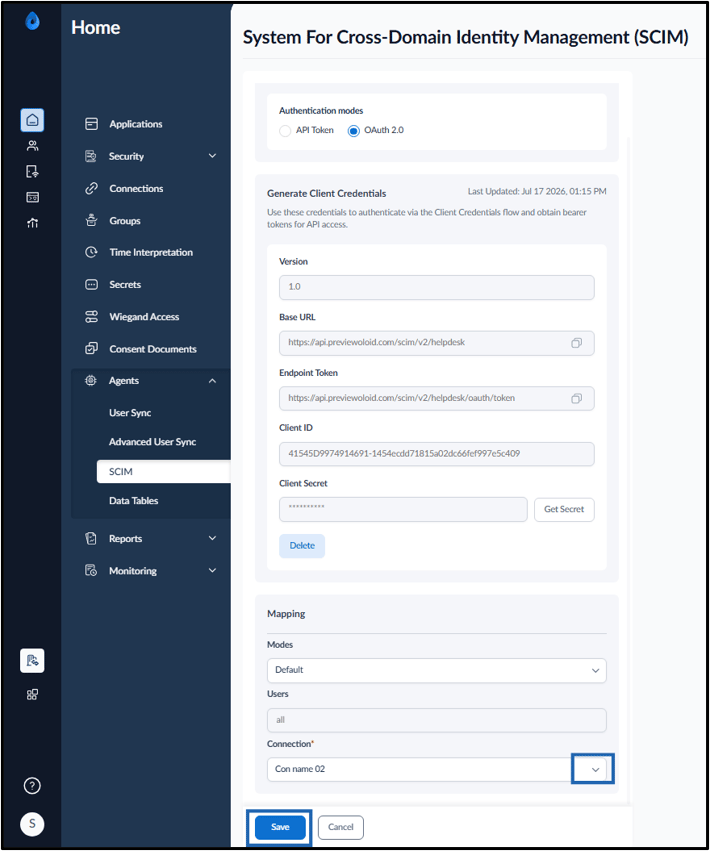Open the apps grid icon in the rail
This screenshot has height=851, width=710.
pyautogui.click(x=33, y=695)
